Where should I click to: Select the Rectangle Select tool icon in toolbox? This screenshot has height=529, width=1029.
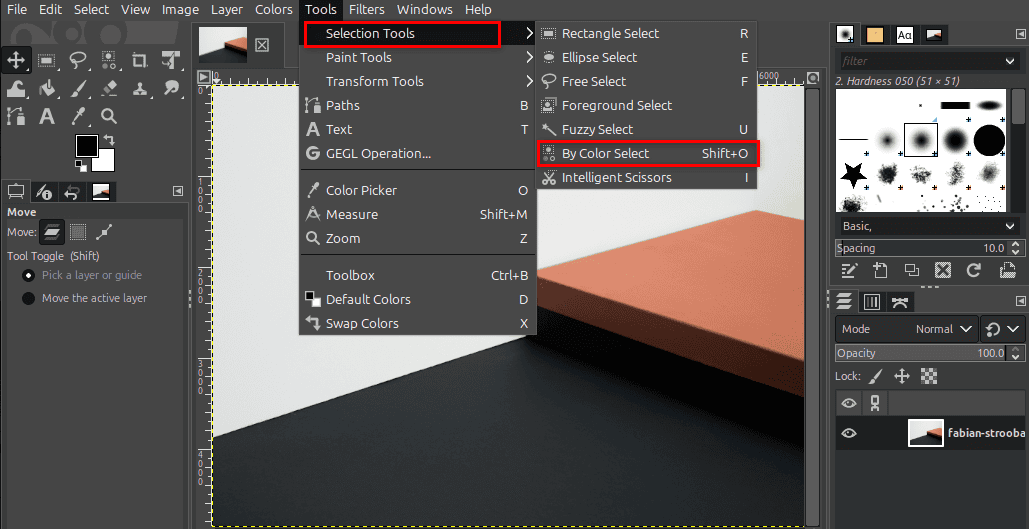pyautogui.click(x=47, y=60)
